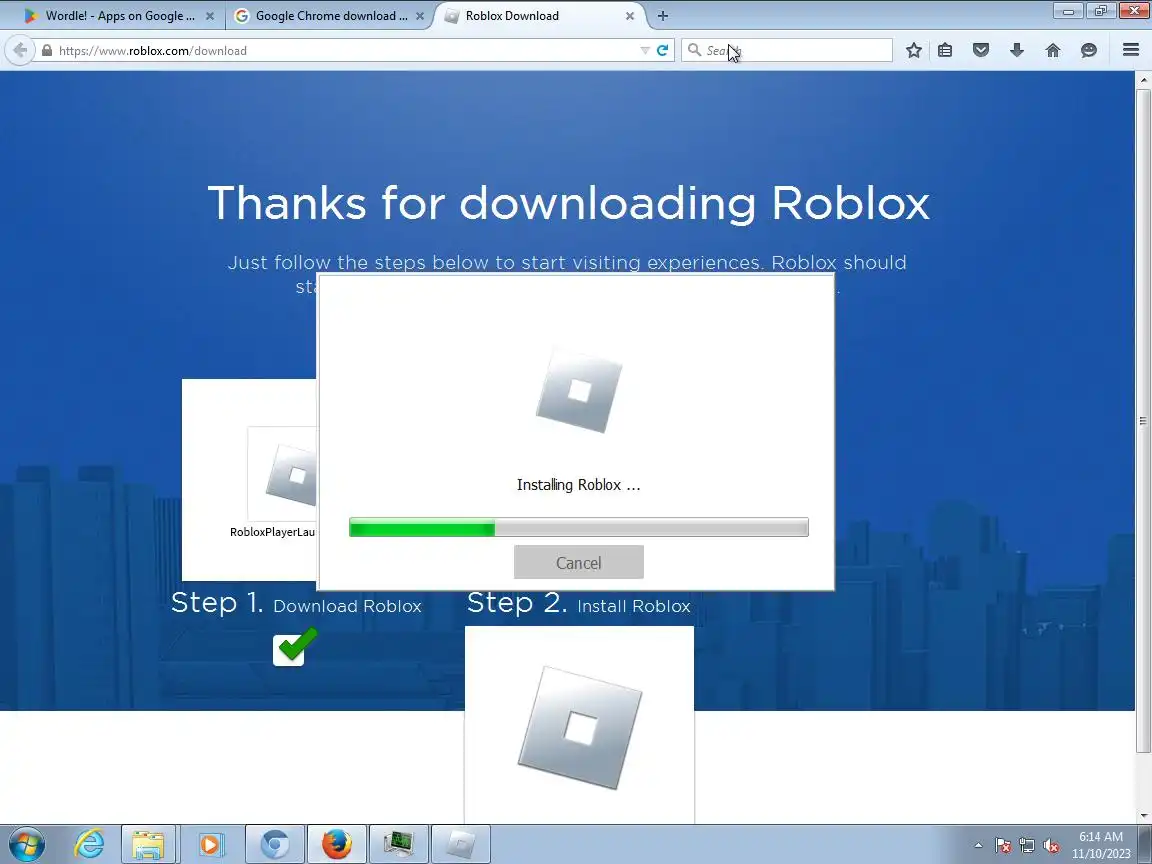Close the Roblox Download tab

click(630, 15)
